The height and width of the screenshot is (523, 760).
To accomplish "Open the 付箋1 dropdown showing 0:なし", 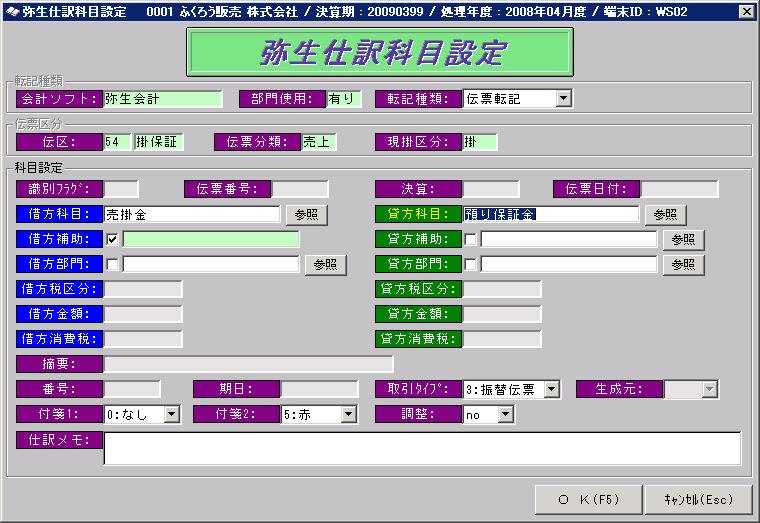I will point(172,414).
